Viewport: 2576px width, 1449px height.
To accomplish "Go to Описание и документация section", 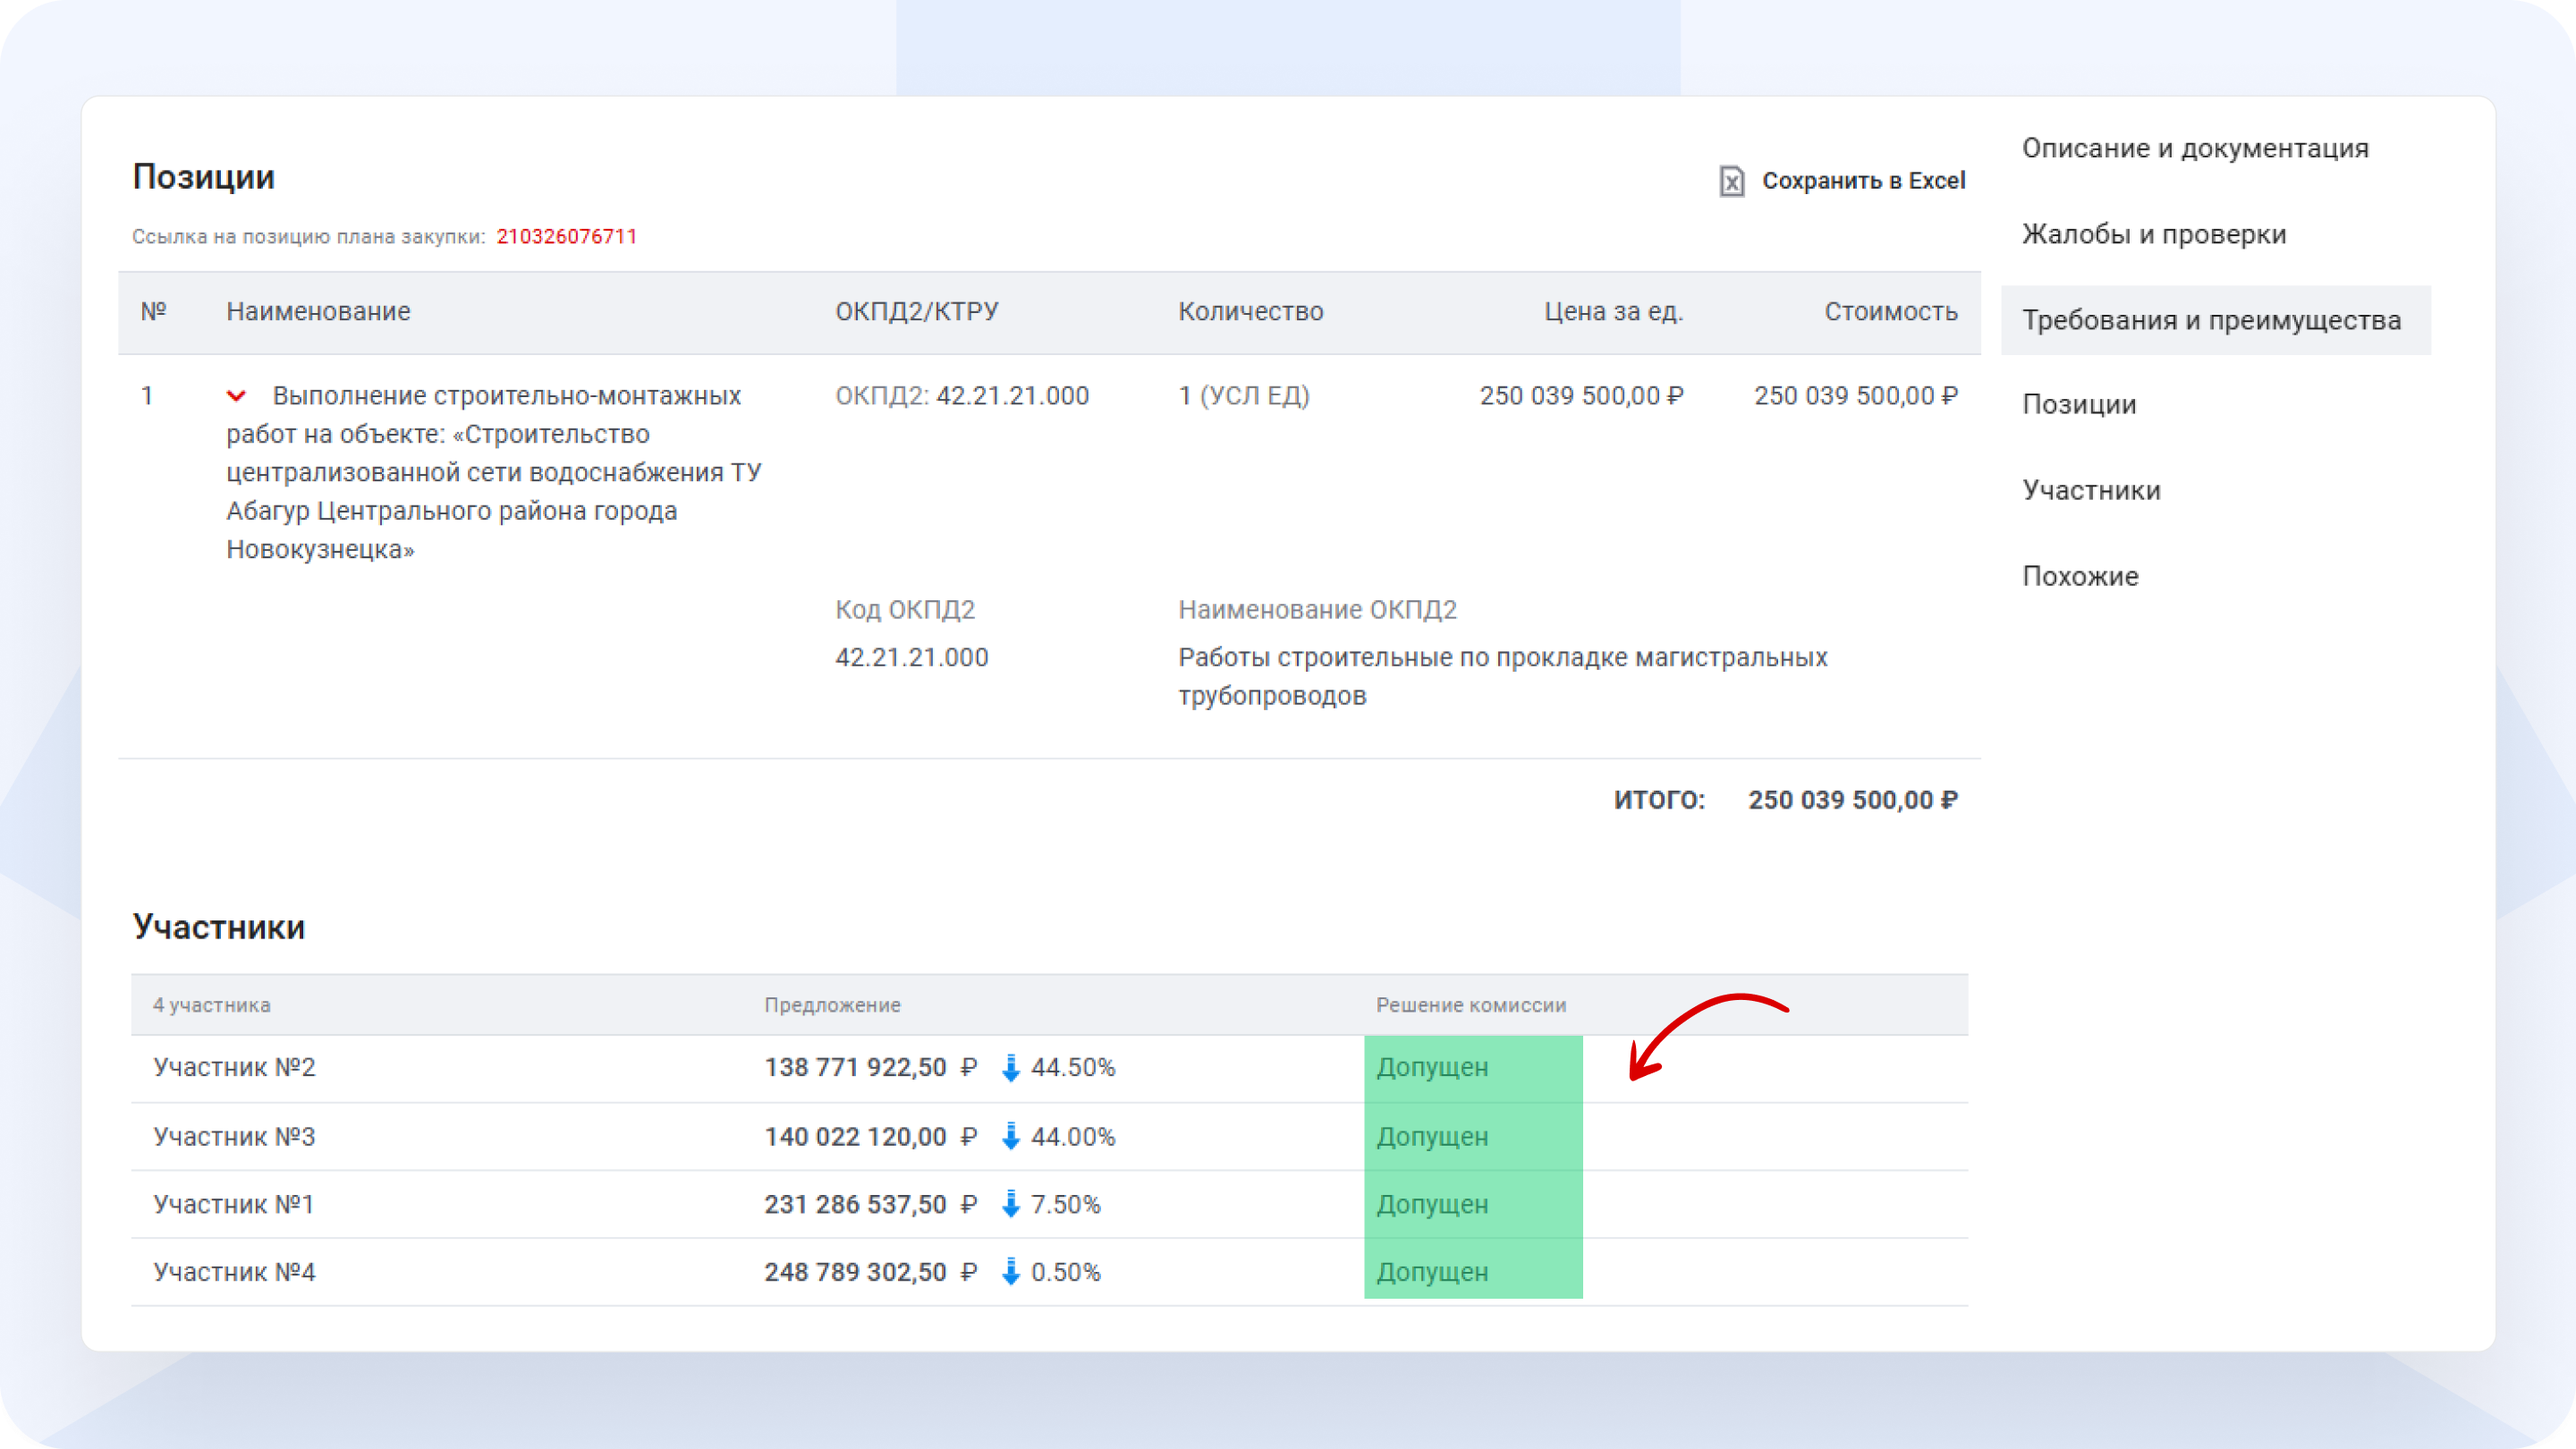I will [2194, 149].
